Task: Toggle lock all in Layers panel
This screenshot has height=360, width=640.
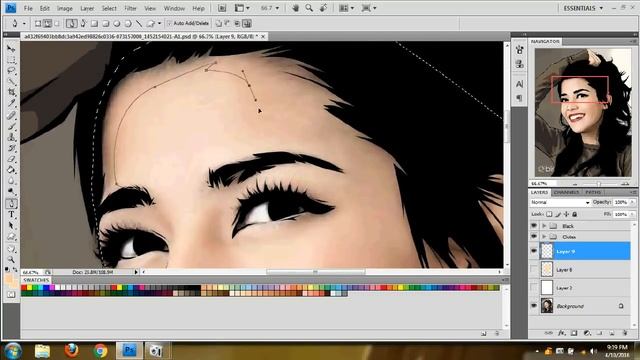Action: tap(575, 214)
